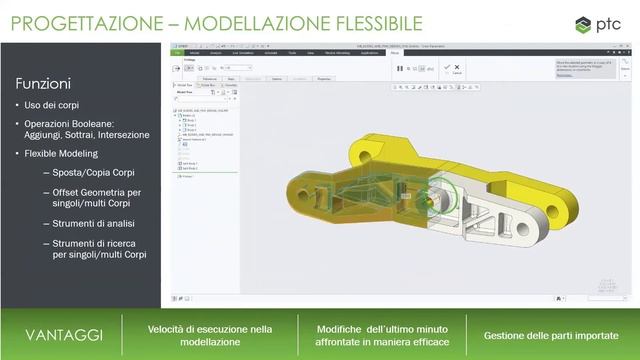Pause the Move feature with pause icon
This screenshot has width=640, height=360.
pyautogui.click(x=400, y=69)
